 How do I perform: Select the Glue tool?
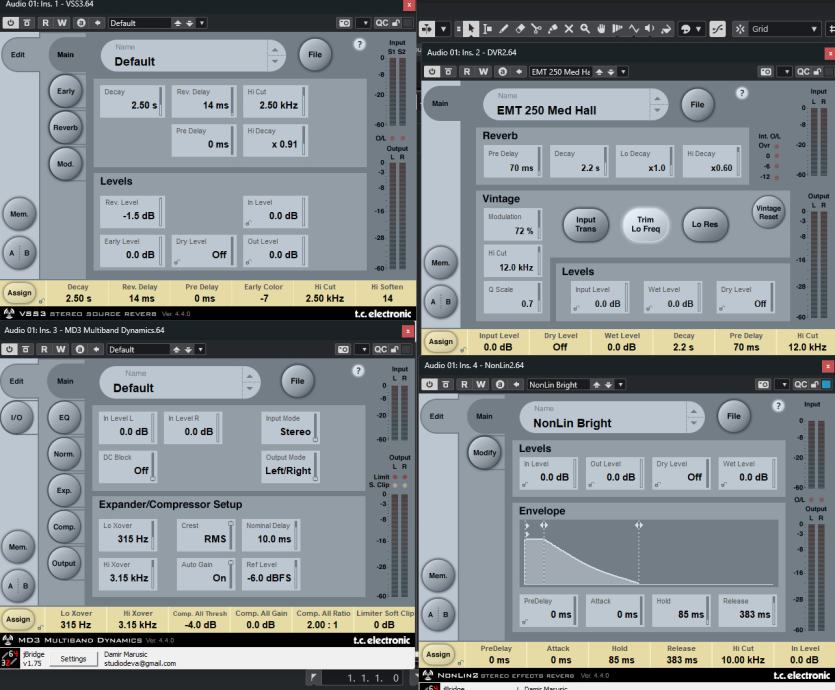tap(553, 29)
